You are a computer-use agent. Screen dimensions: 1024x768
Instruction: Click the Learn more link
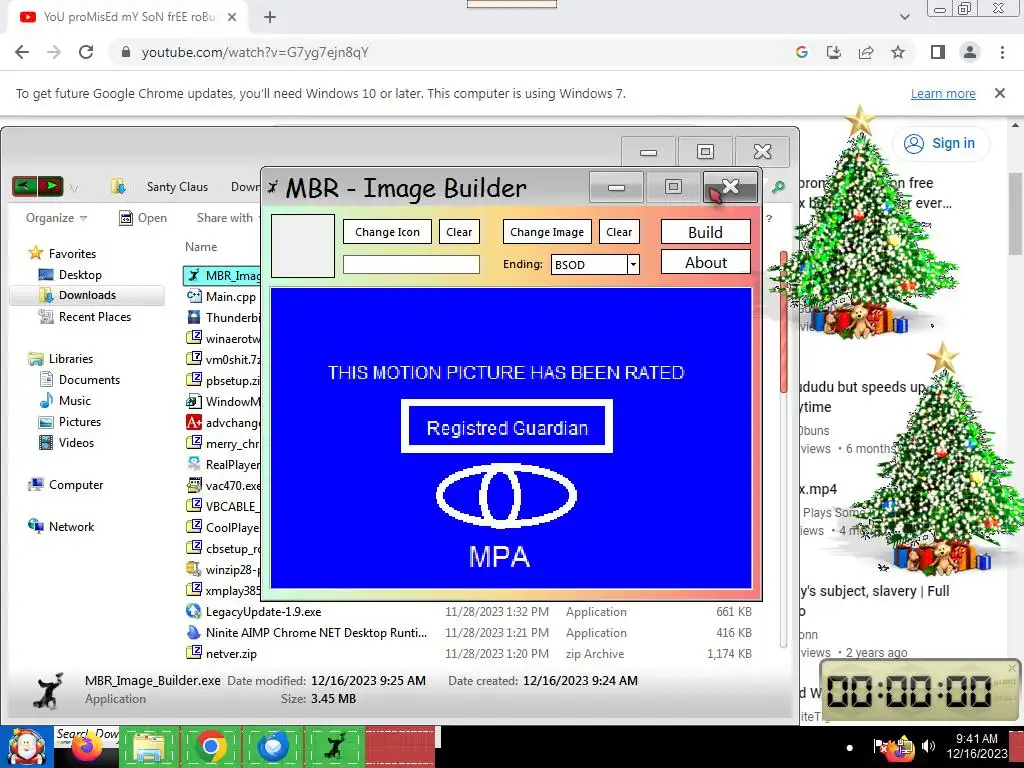(943, 93)
